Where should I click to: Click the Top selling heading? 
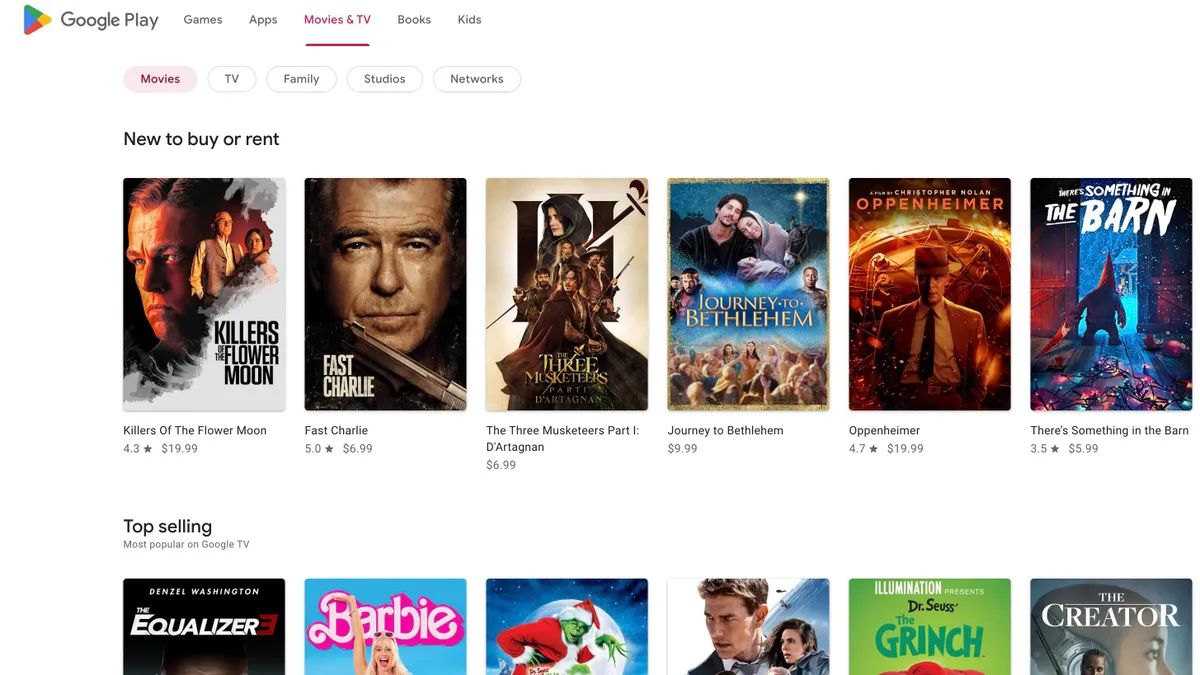(x=167, y=526)
